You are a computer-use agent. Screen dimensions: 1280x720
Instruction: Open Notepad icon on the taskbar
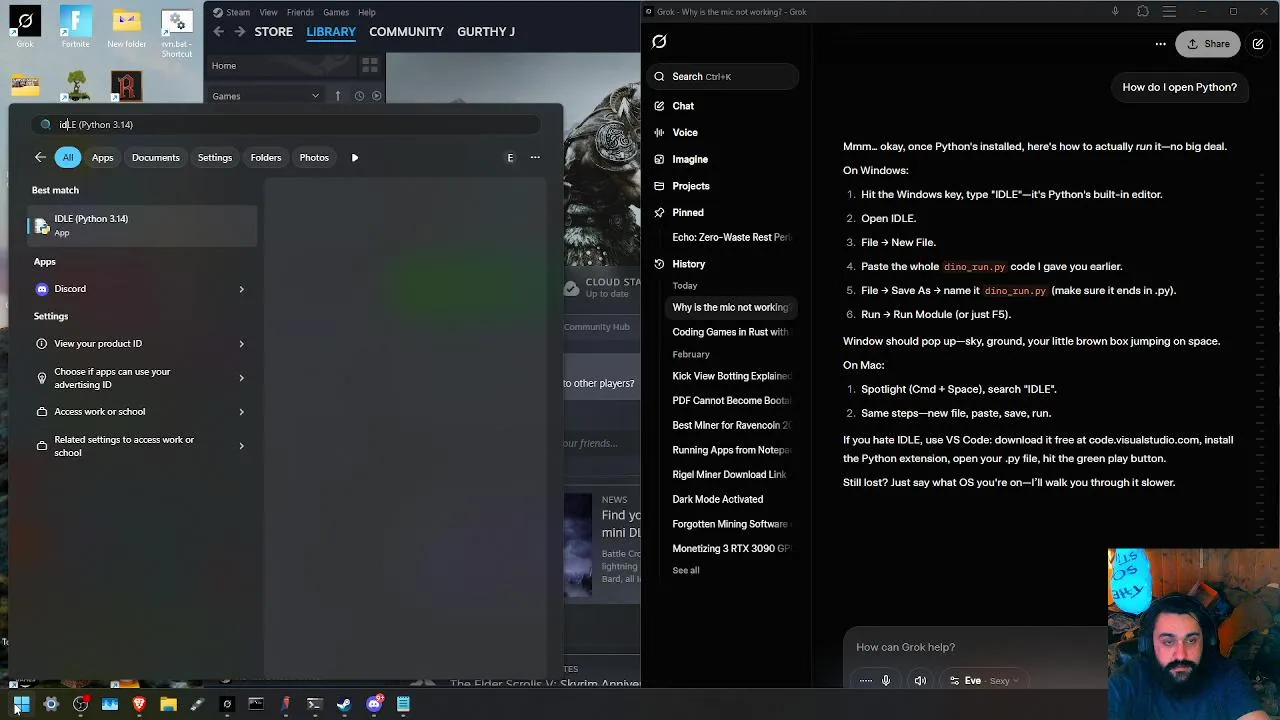[x=403, y=704]
